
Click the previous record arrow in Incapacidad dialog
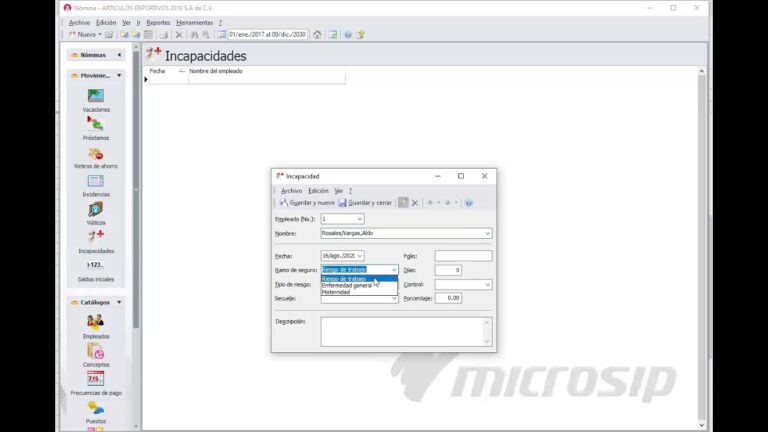coord(430,203)
